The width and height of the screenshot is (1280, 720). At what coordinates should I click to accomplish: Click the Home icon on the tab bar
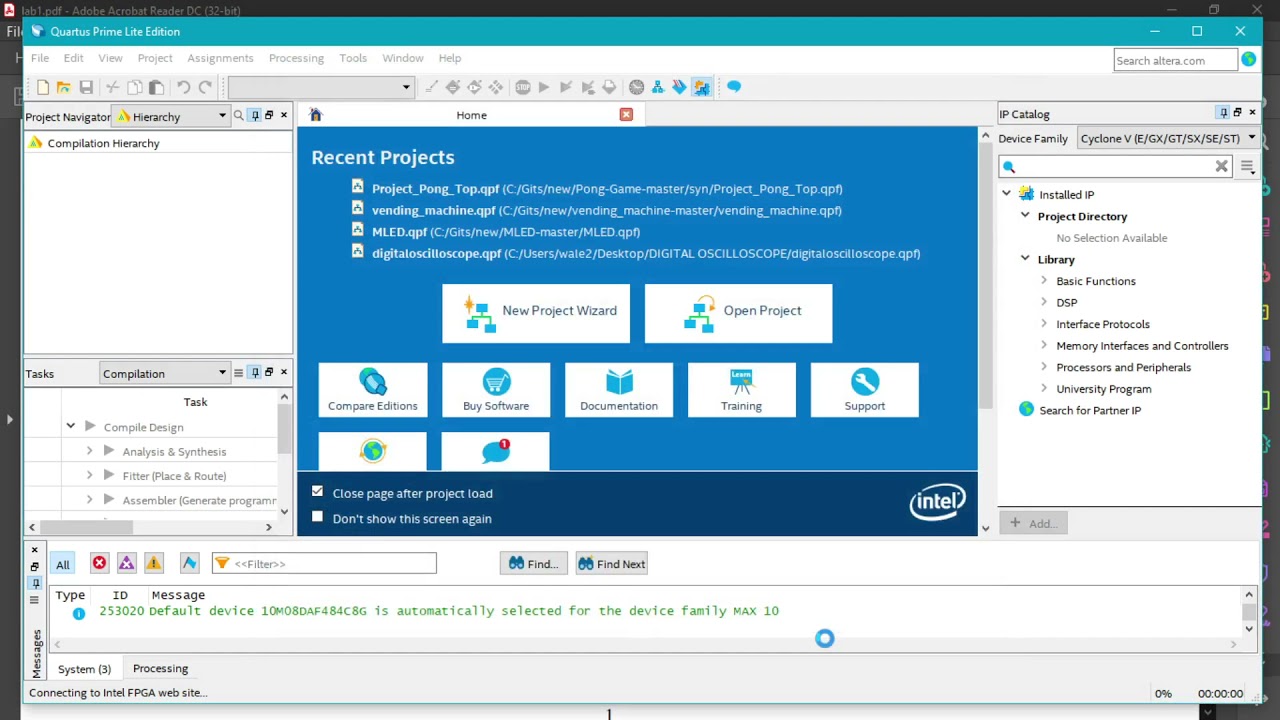tap(316, 115)
